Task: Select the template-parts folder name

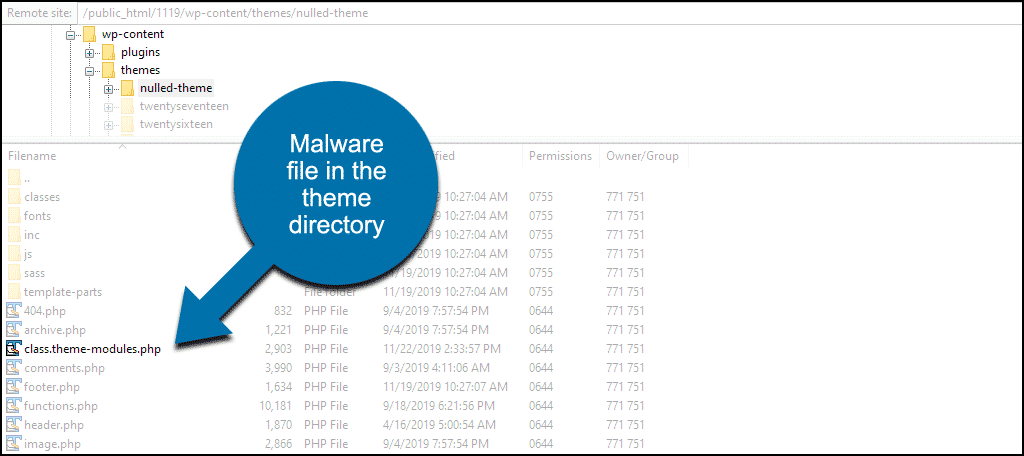Action: click(x=63, y=292)
